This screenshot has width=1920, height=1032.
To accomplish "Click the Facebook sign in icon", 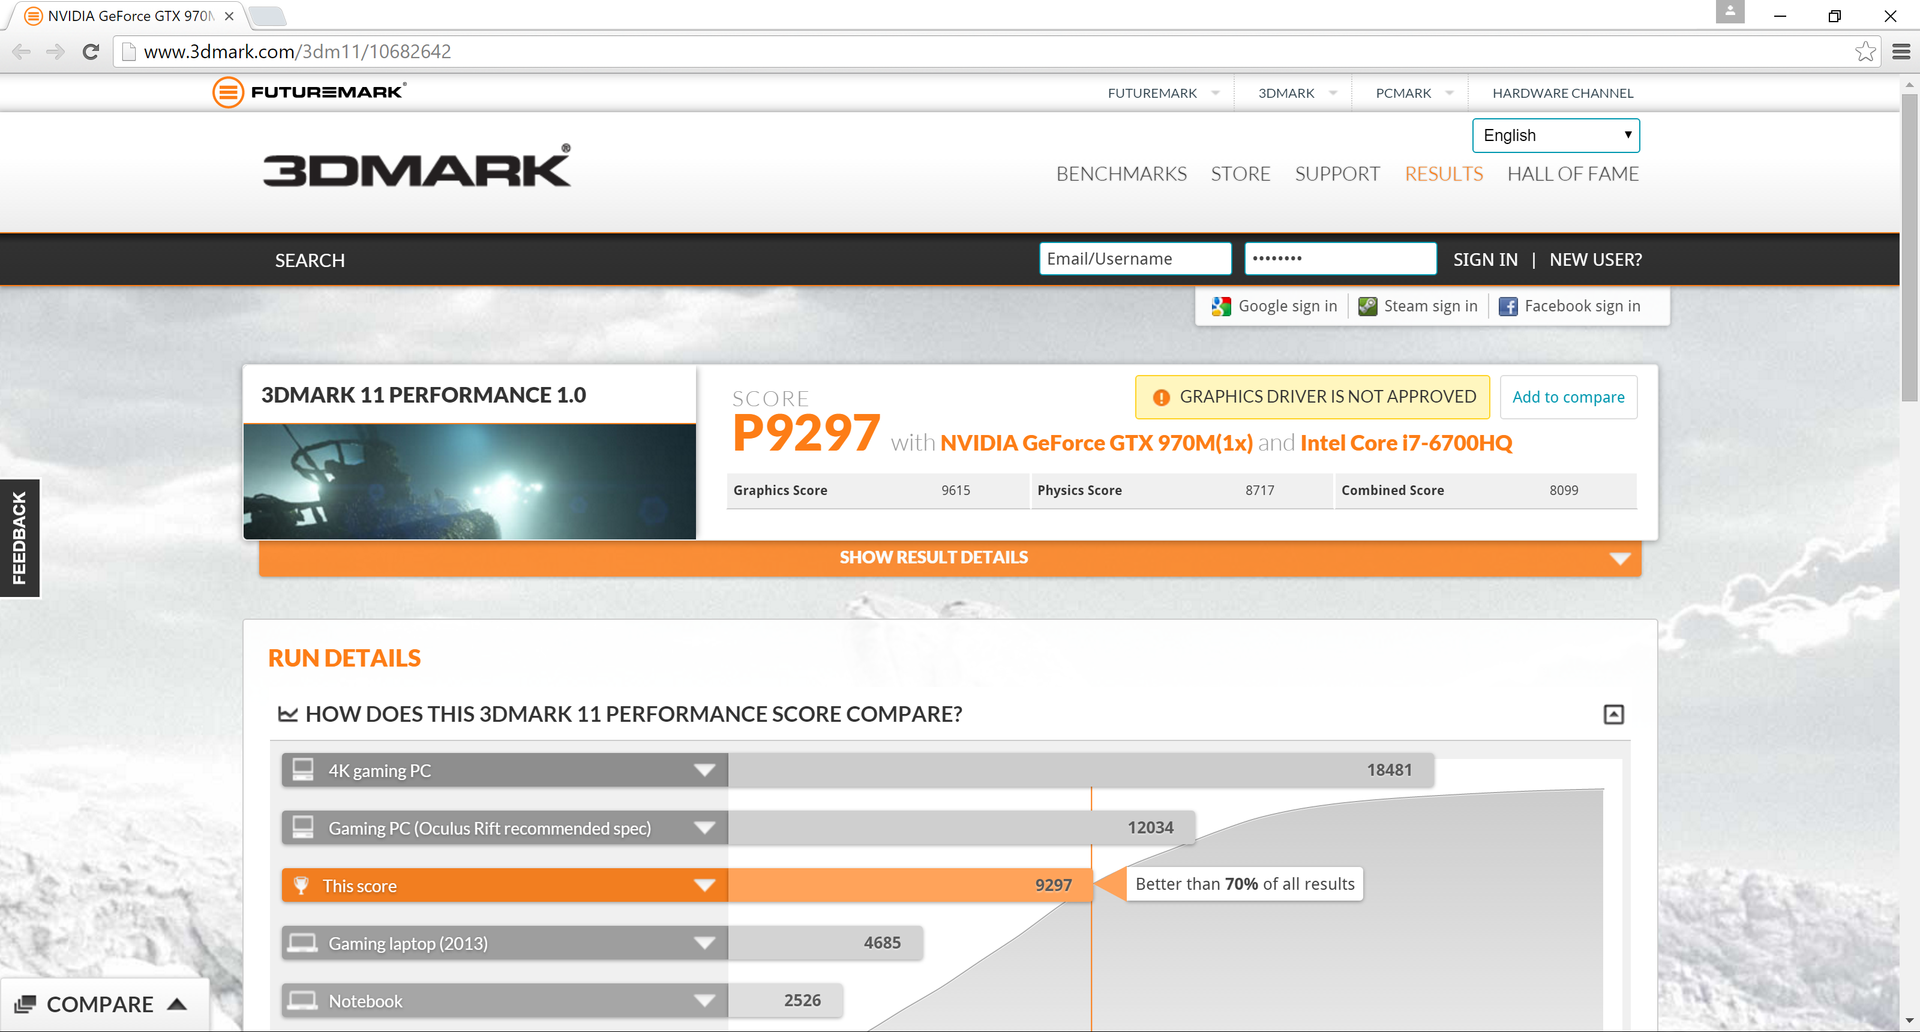I will (x=1508, y=306).
